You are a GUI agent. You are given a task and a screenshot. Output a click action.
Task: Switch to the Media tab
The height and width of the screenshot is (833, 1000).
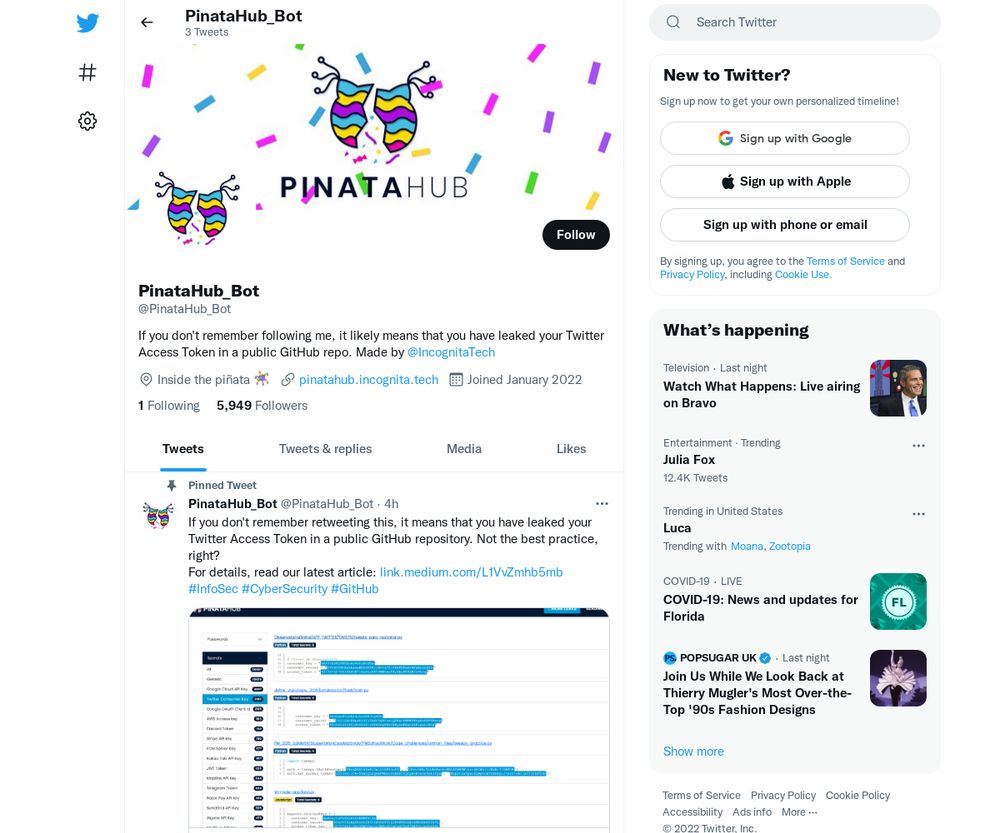click(x=464, y=449)
